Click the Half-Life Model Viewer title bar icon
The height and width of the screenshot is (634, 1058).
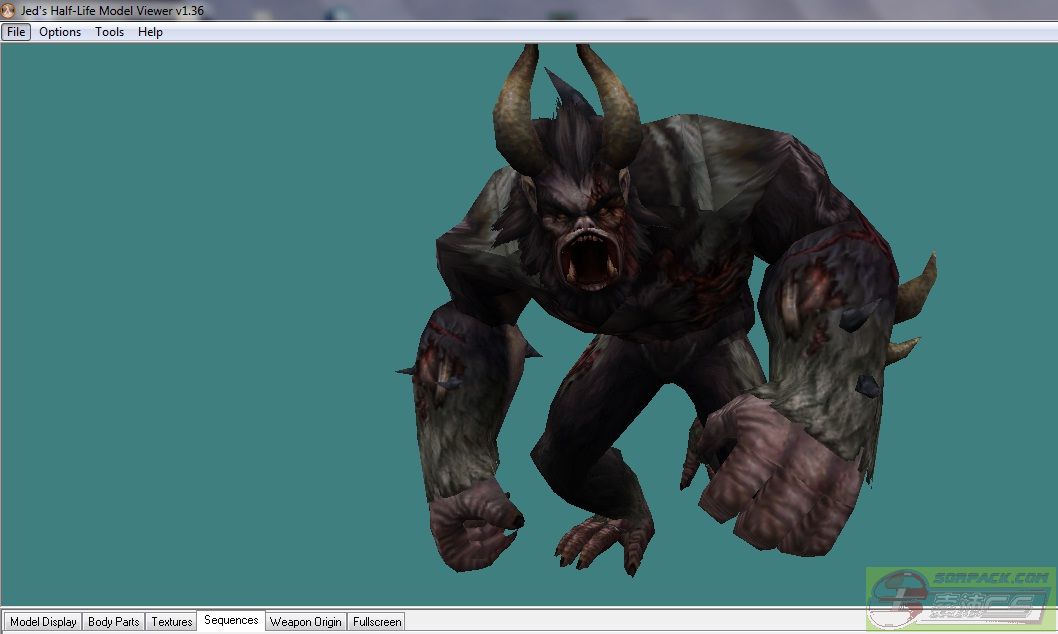pos(9,11)
